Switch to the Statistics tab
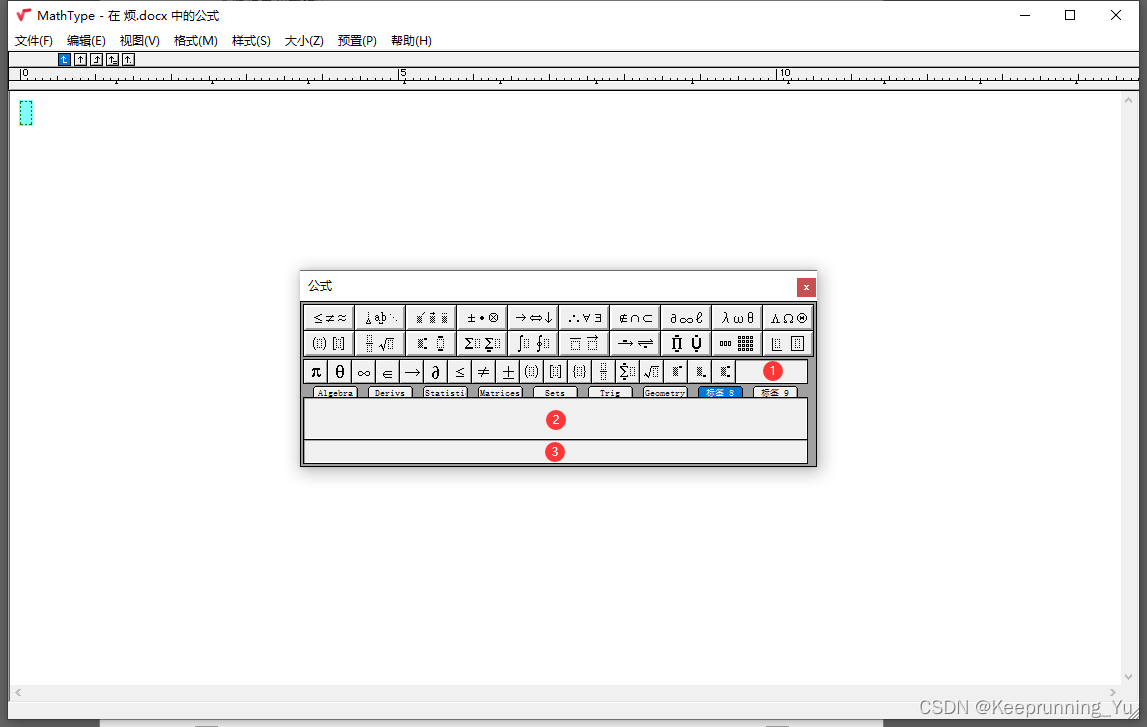Viewport: 1147px width, 727px height. click(445, 393)
